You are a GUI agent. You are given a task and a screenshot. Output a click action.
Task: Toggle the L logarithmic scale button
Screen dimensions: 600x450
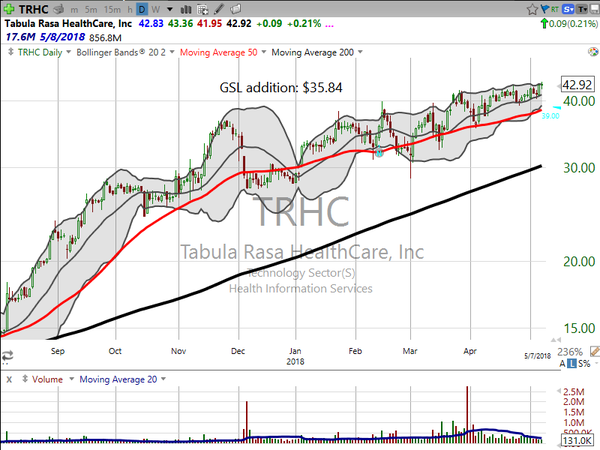[571, 363]
